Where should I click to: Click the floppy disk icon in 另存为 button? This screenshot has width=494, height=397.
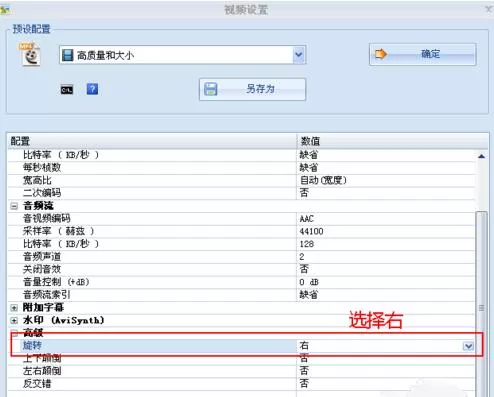coord(211,89)
